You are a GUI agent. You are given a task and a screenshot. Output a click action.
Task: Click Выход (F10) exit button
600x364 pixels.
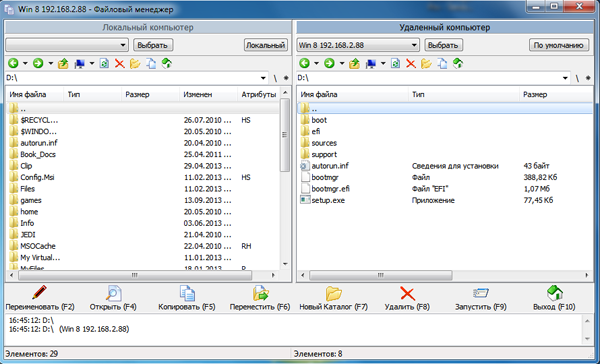click(554, 298)
